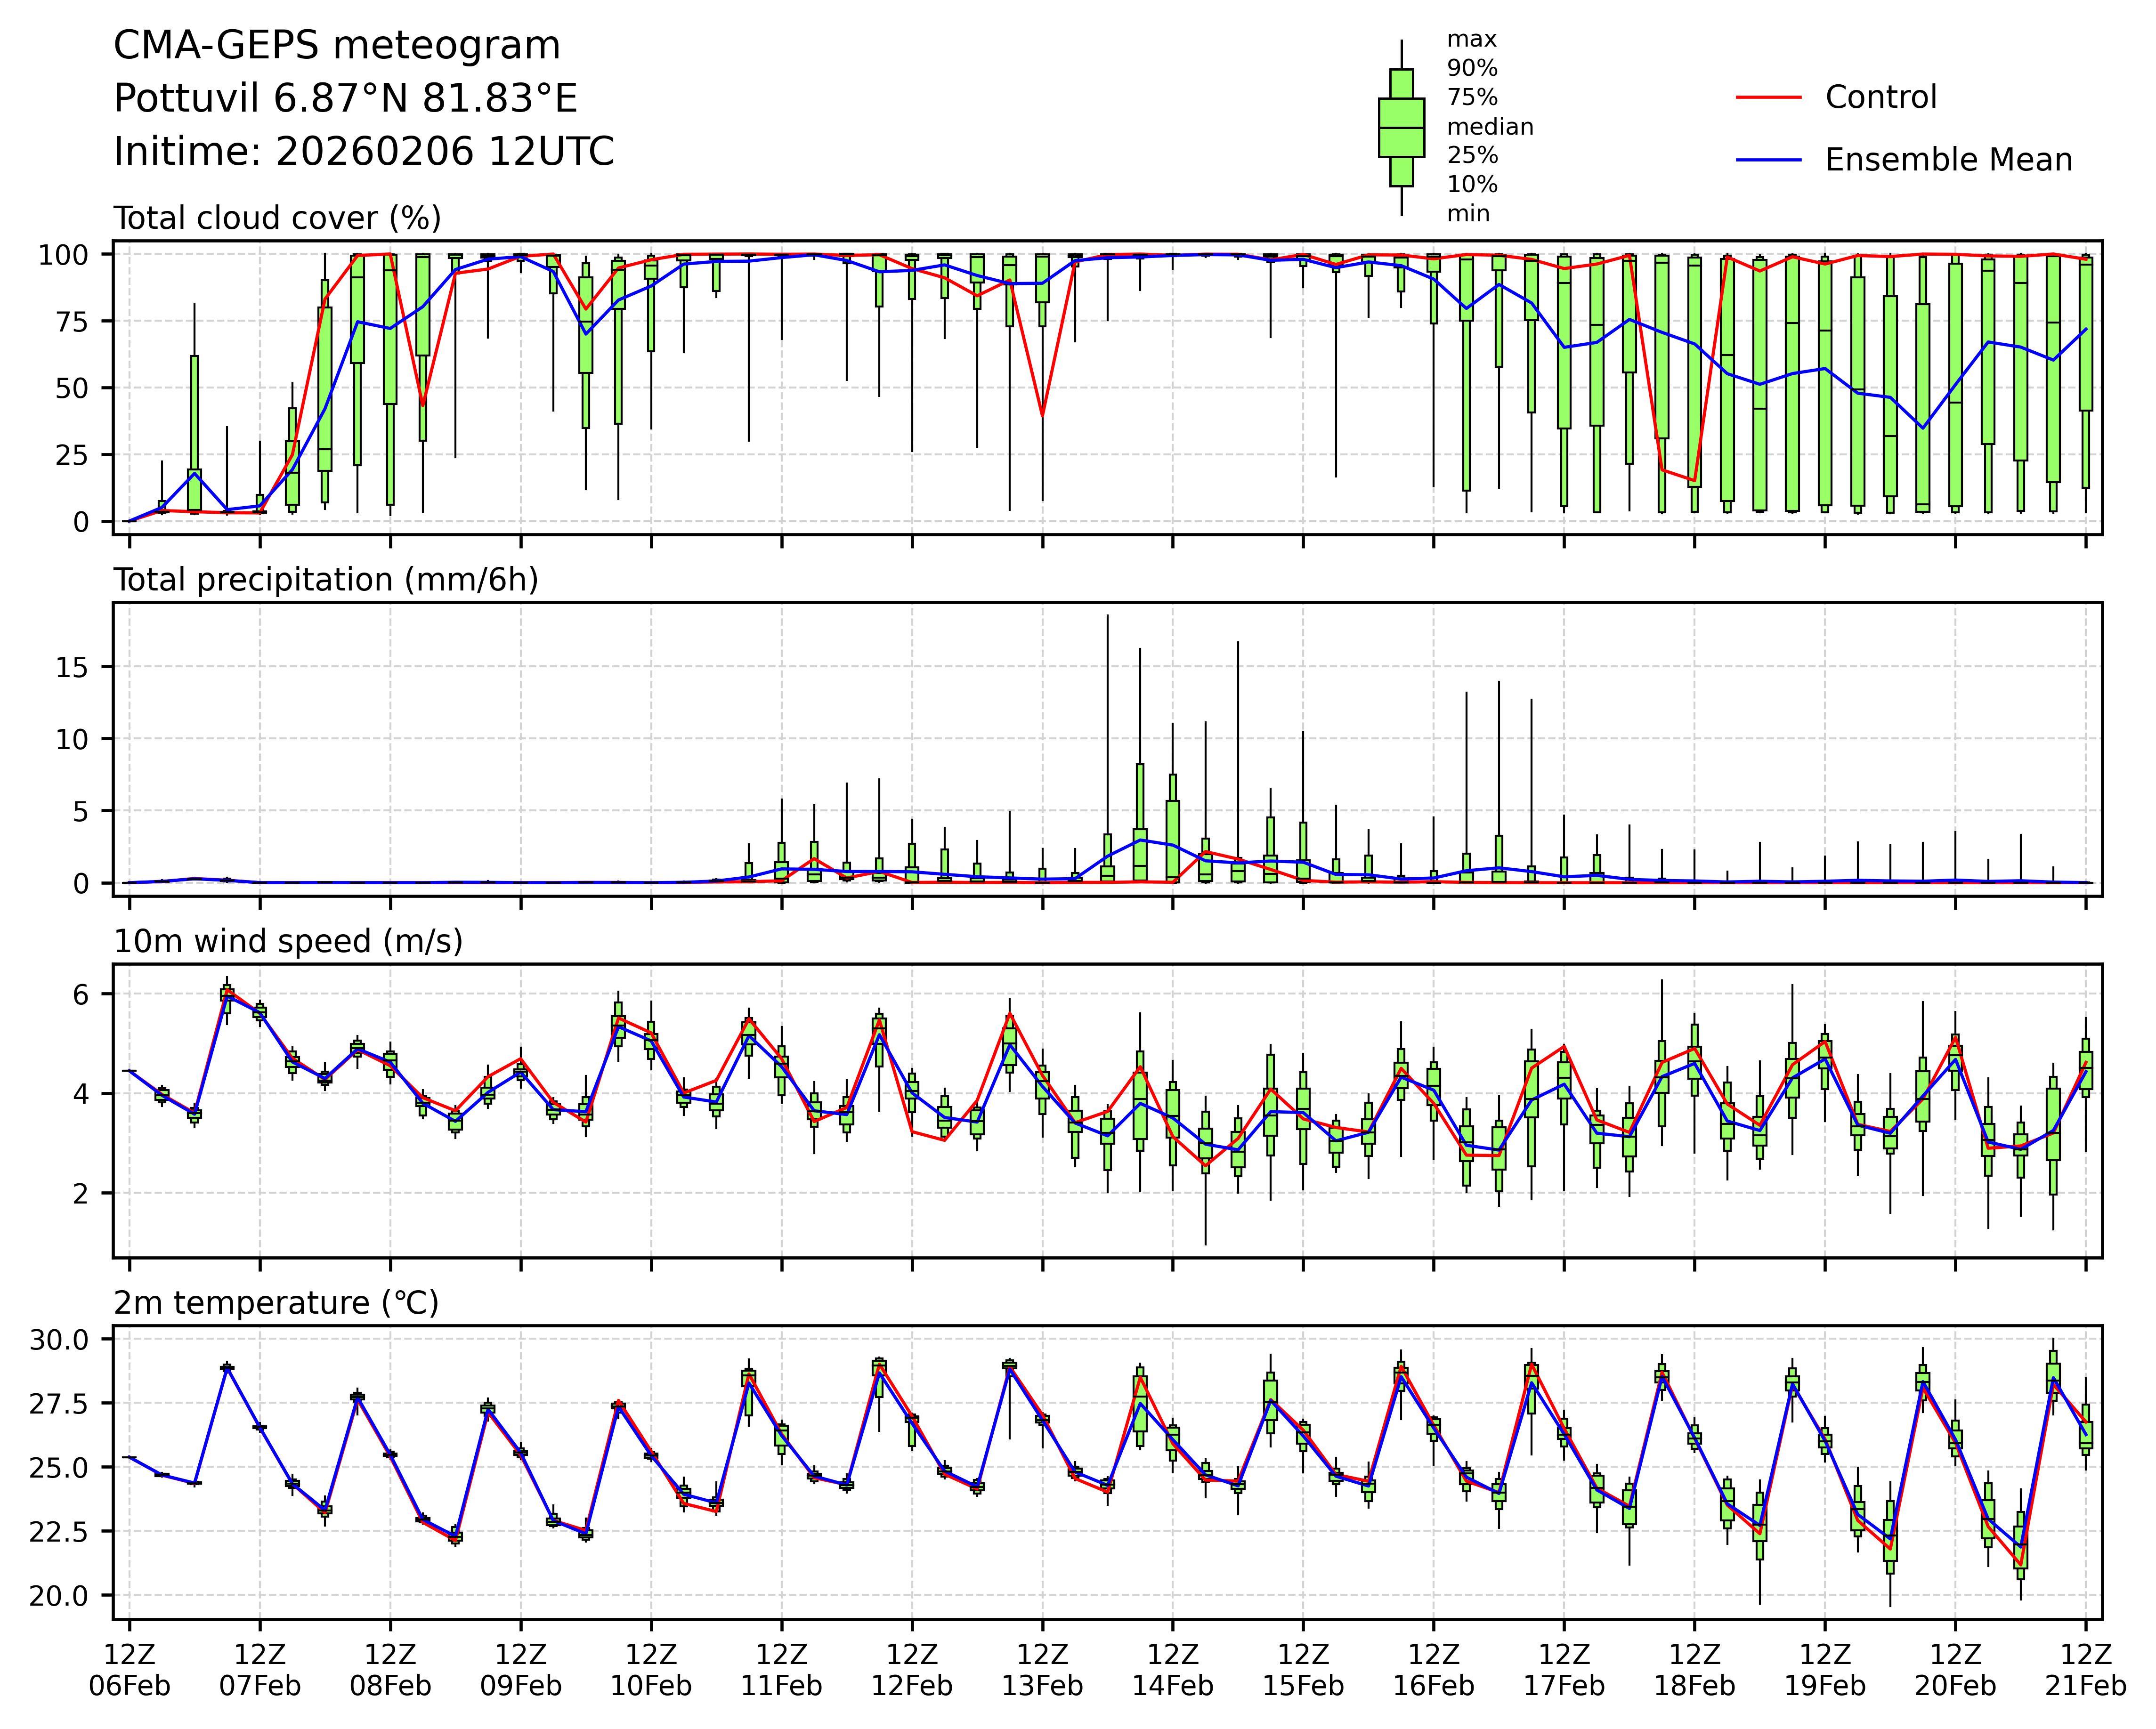Click the 'median' label in box legend
Viewport: 2156px width, 1729px height.
coord(1489,127)
